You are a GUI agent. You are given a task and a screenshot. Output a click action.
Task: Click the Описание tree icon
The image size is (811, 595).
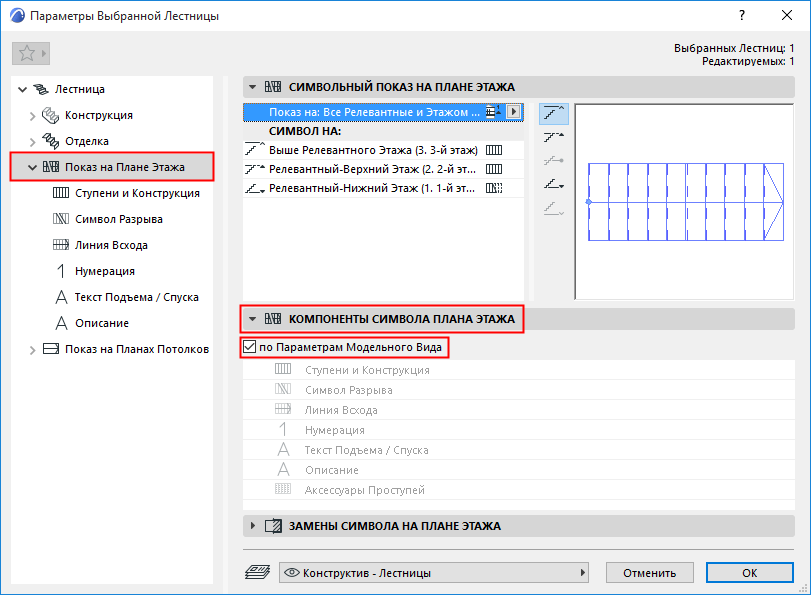(61, 323)
